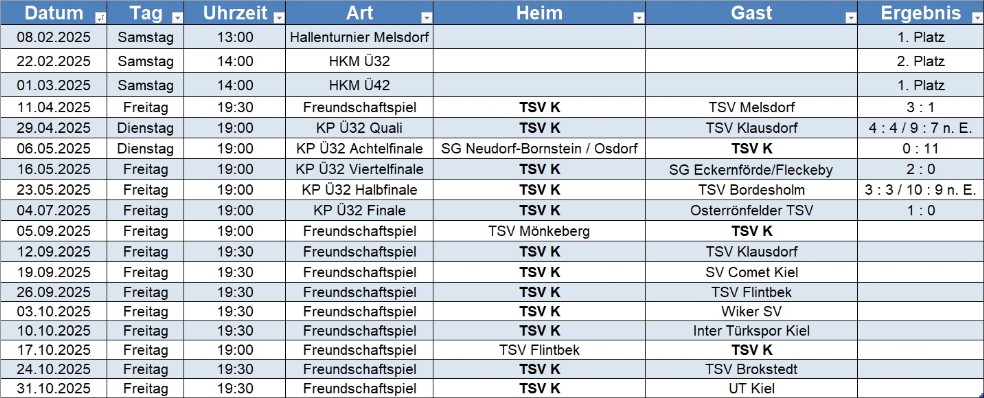Viewport: 984px width, 398px height.
Task: Open the Art column filter dropdown
Action: pos(427,18)
